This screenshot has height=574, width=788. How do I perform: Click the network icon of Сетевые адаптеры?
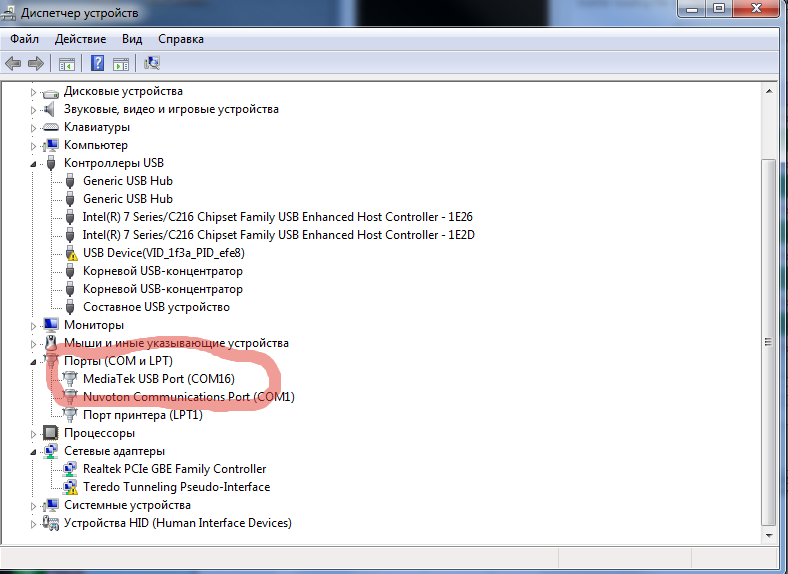point(51,451)
